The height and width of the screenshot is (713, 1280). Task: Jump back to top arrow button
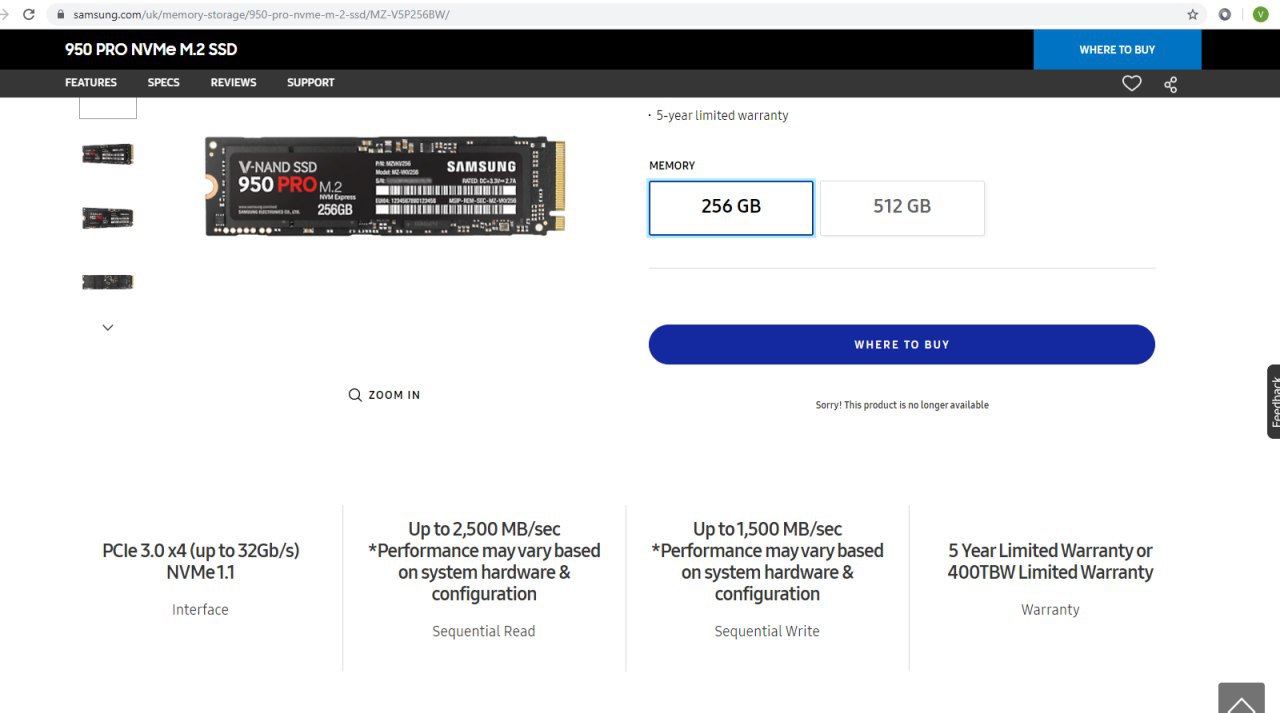(1241, 698)
